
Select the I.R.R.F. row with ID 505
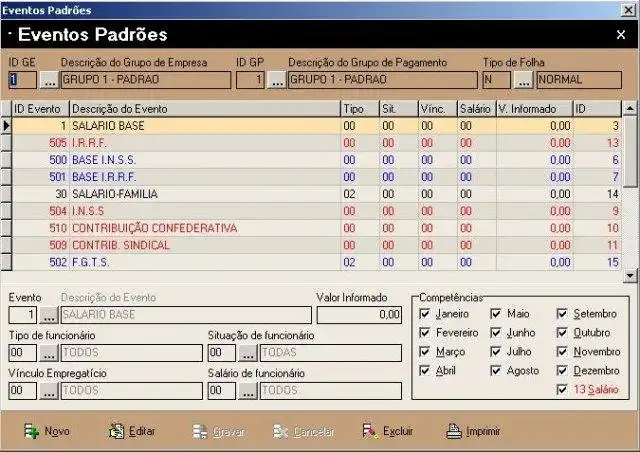tap(316, 143)
